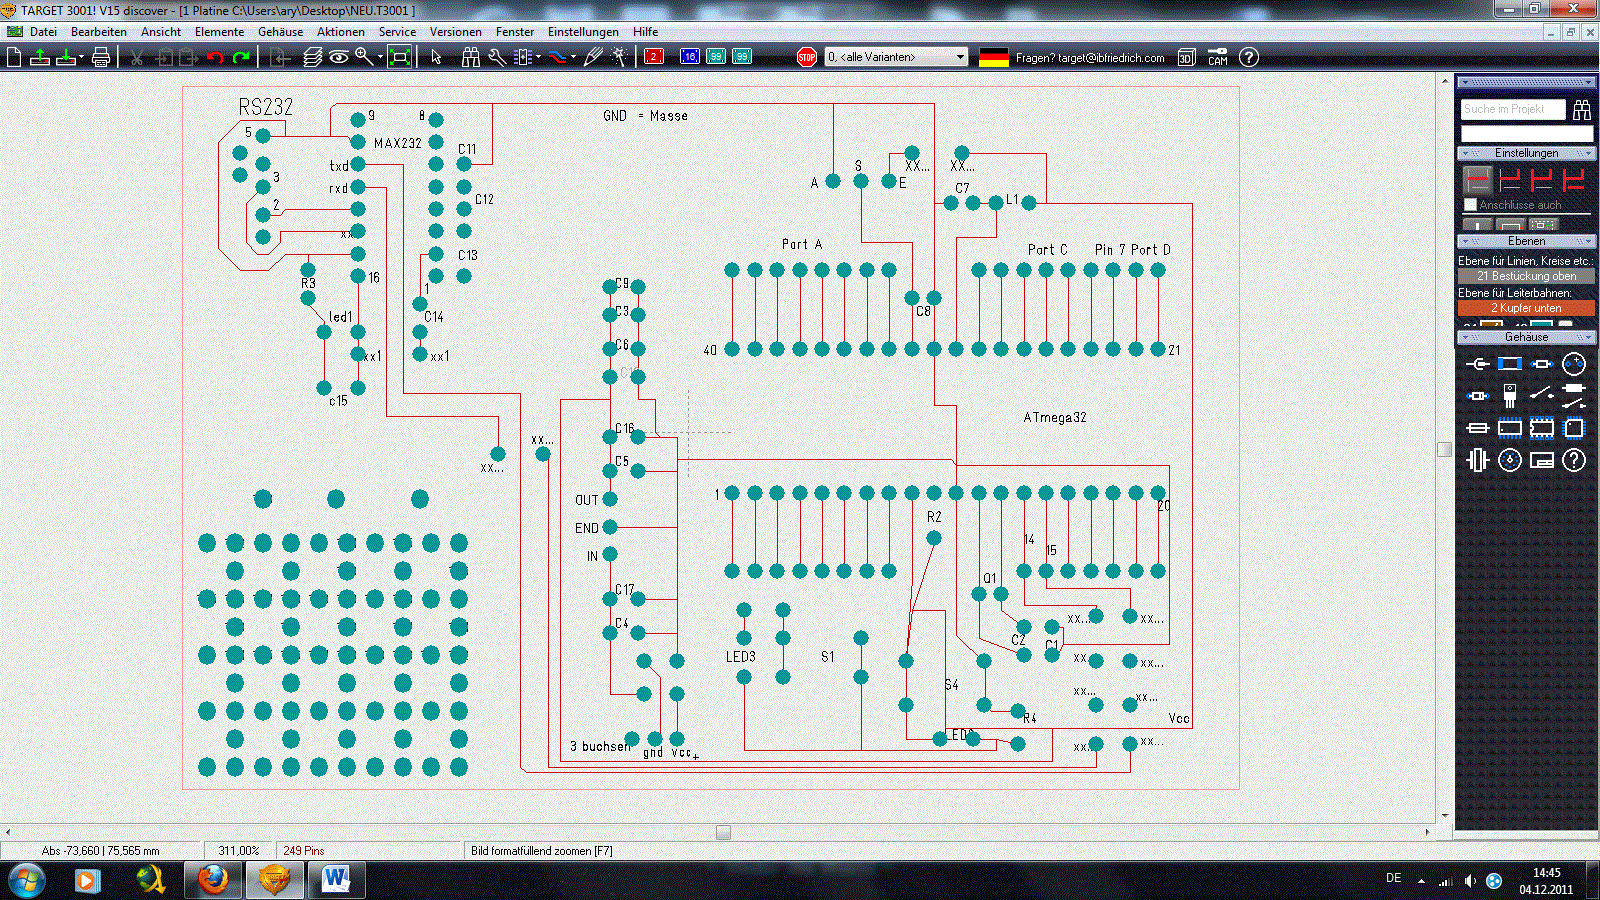Toggle the Anschlüsse auch checkbox

1470,205
